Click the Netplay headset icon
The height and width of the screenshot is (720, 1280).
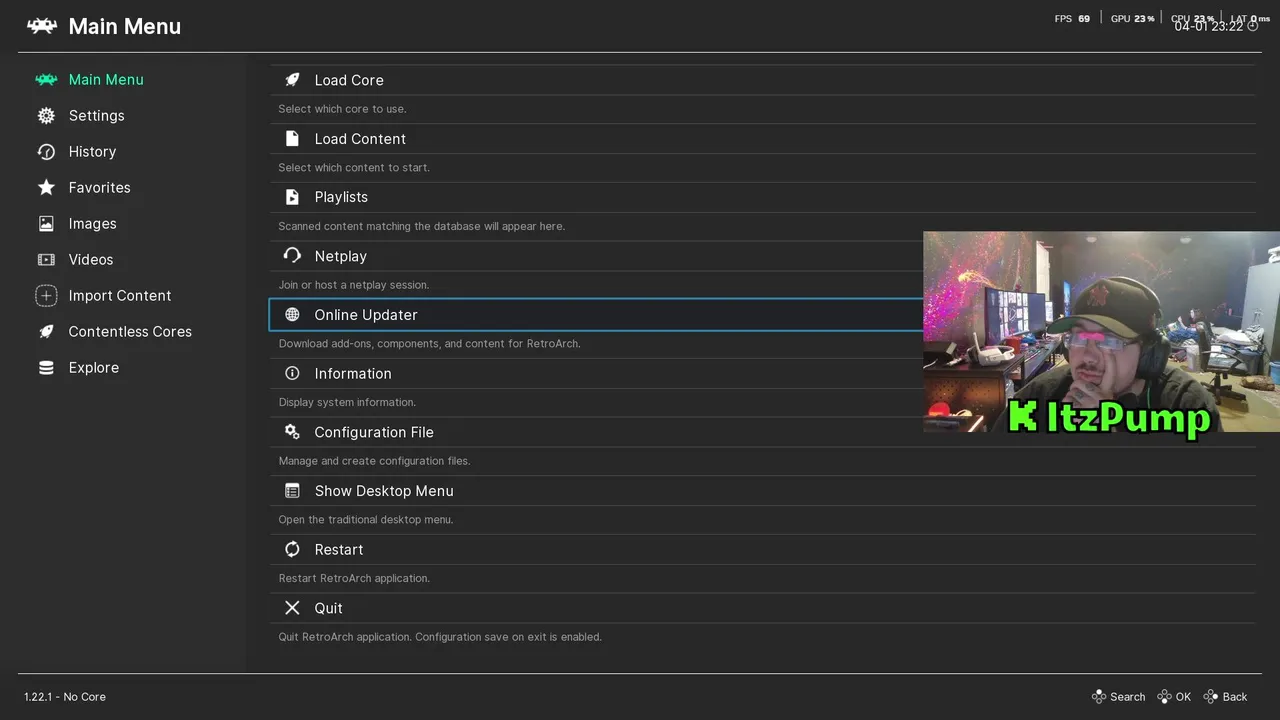pyautogui.click(x=292, y=256)
